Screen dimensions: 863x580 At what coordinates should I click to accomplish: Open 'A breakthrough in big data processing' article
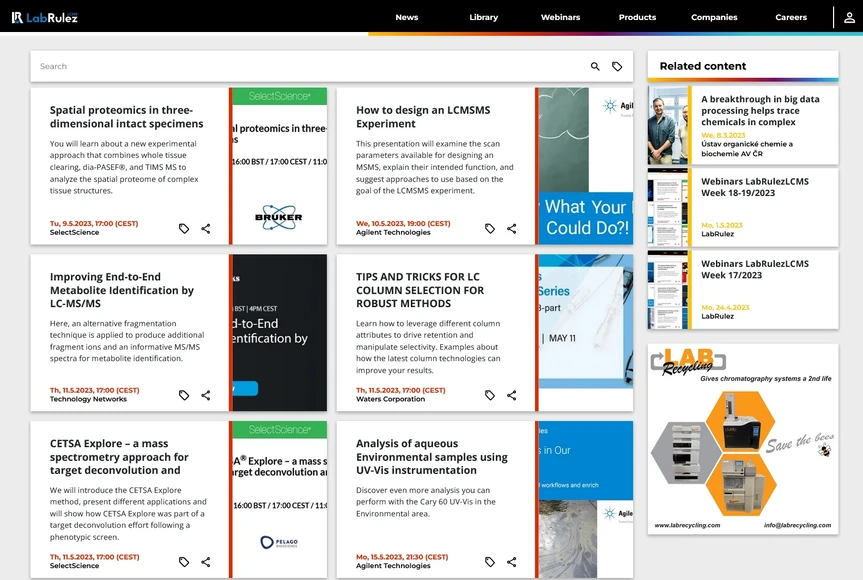[760, 111]
